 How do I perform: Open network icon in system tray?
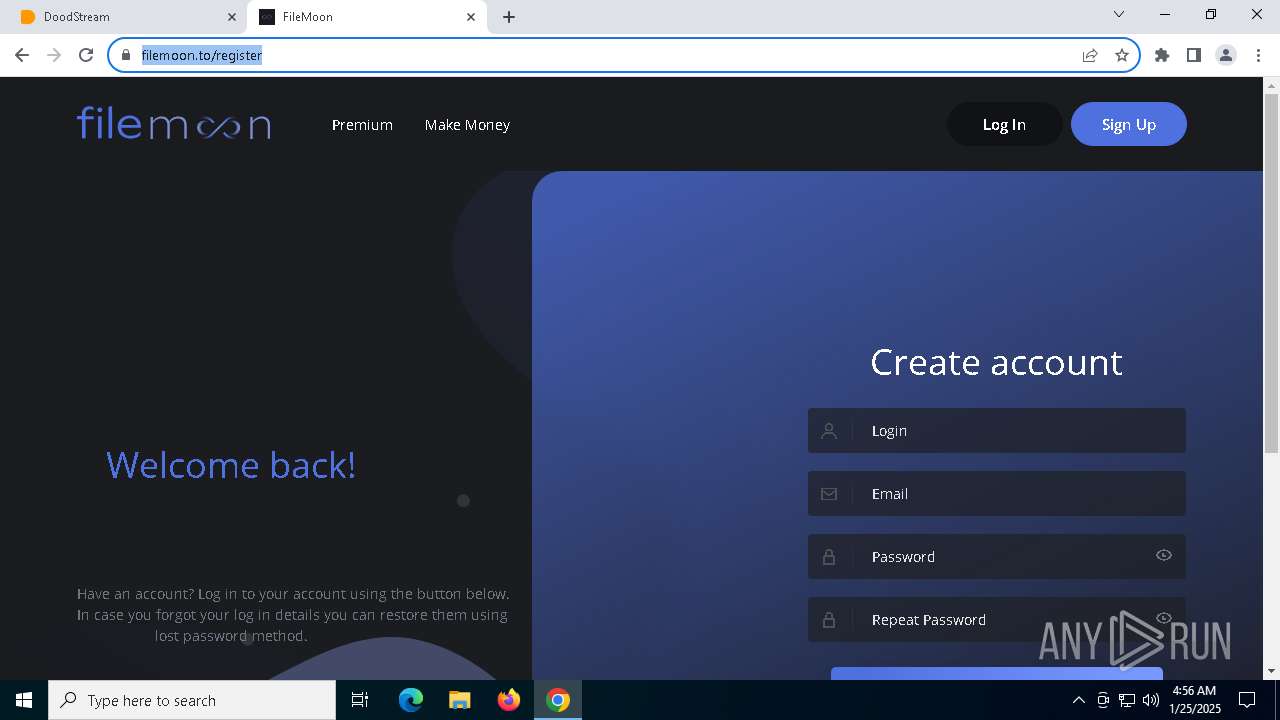pos(1127,700)
